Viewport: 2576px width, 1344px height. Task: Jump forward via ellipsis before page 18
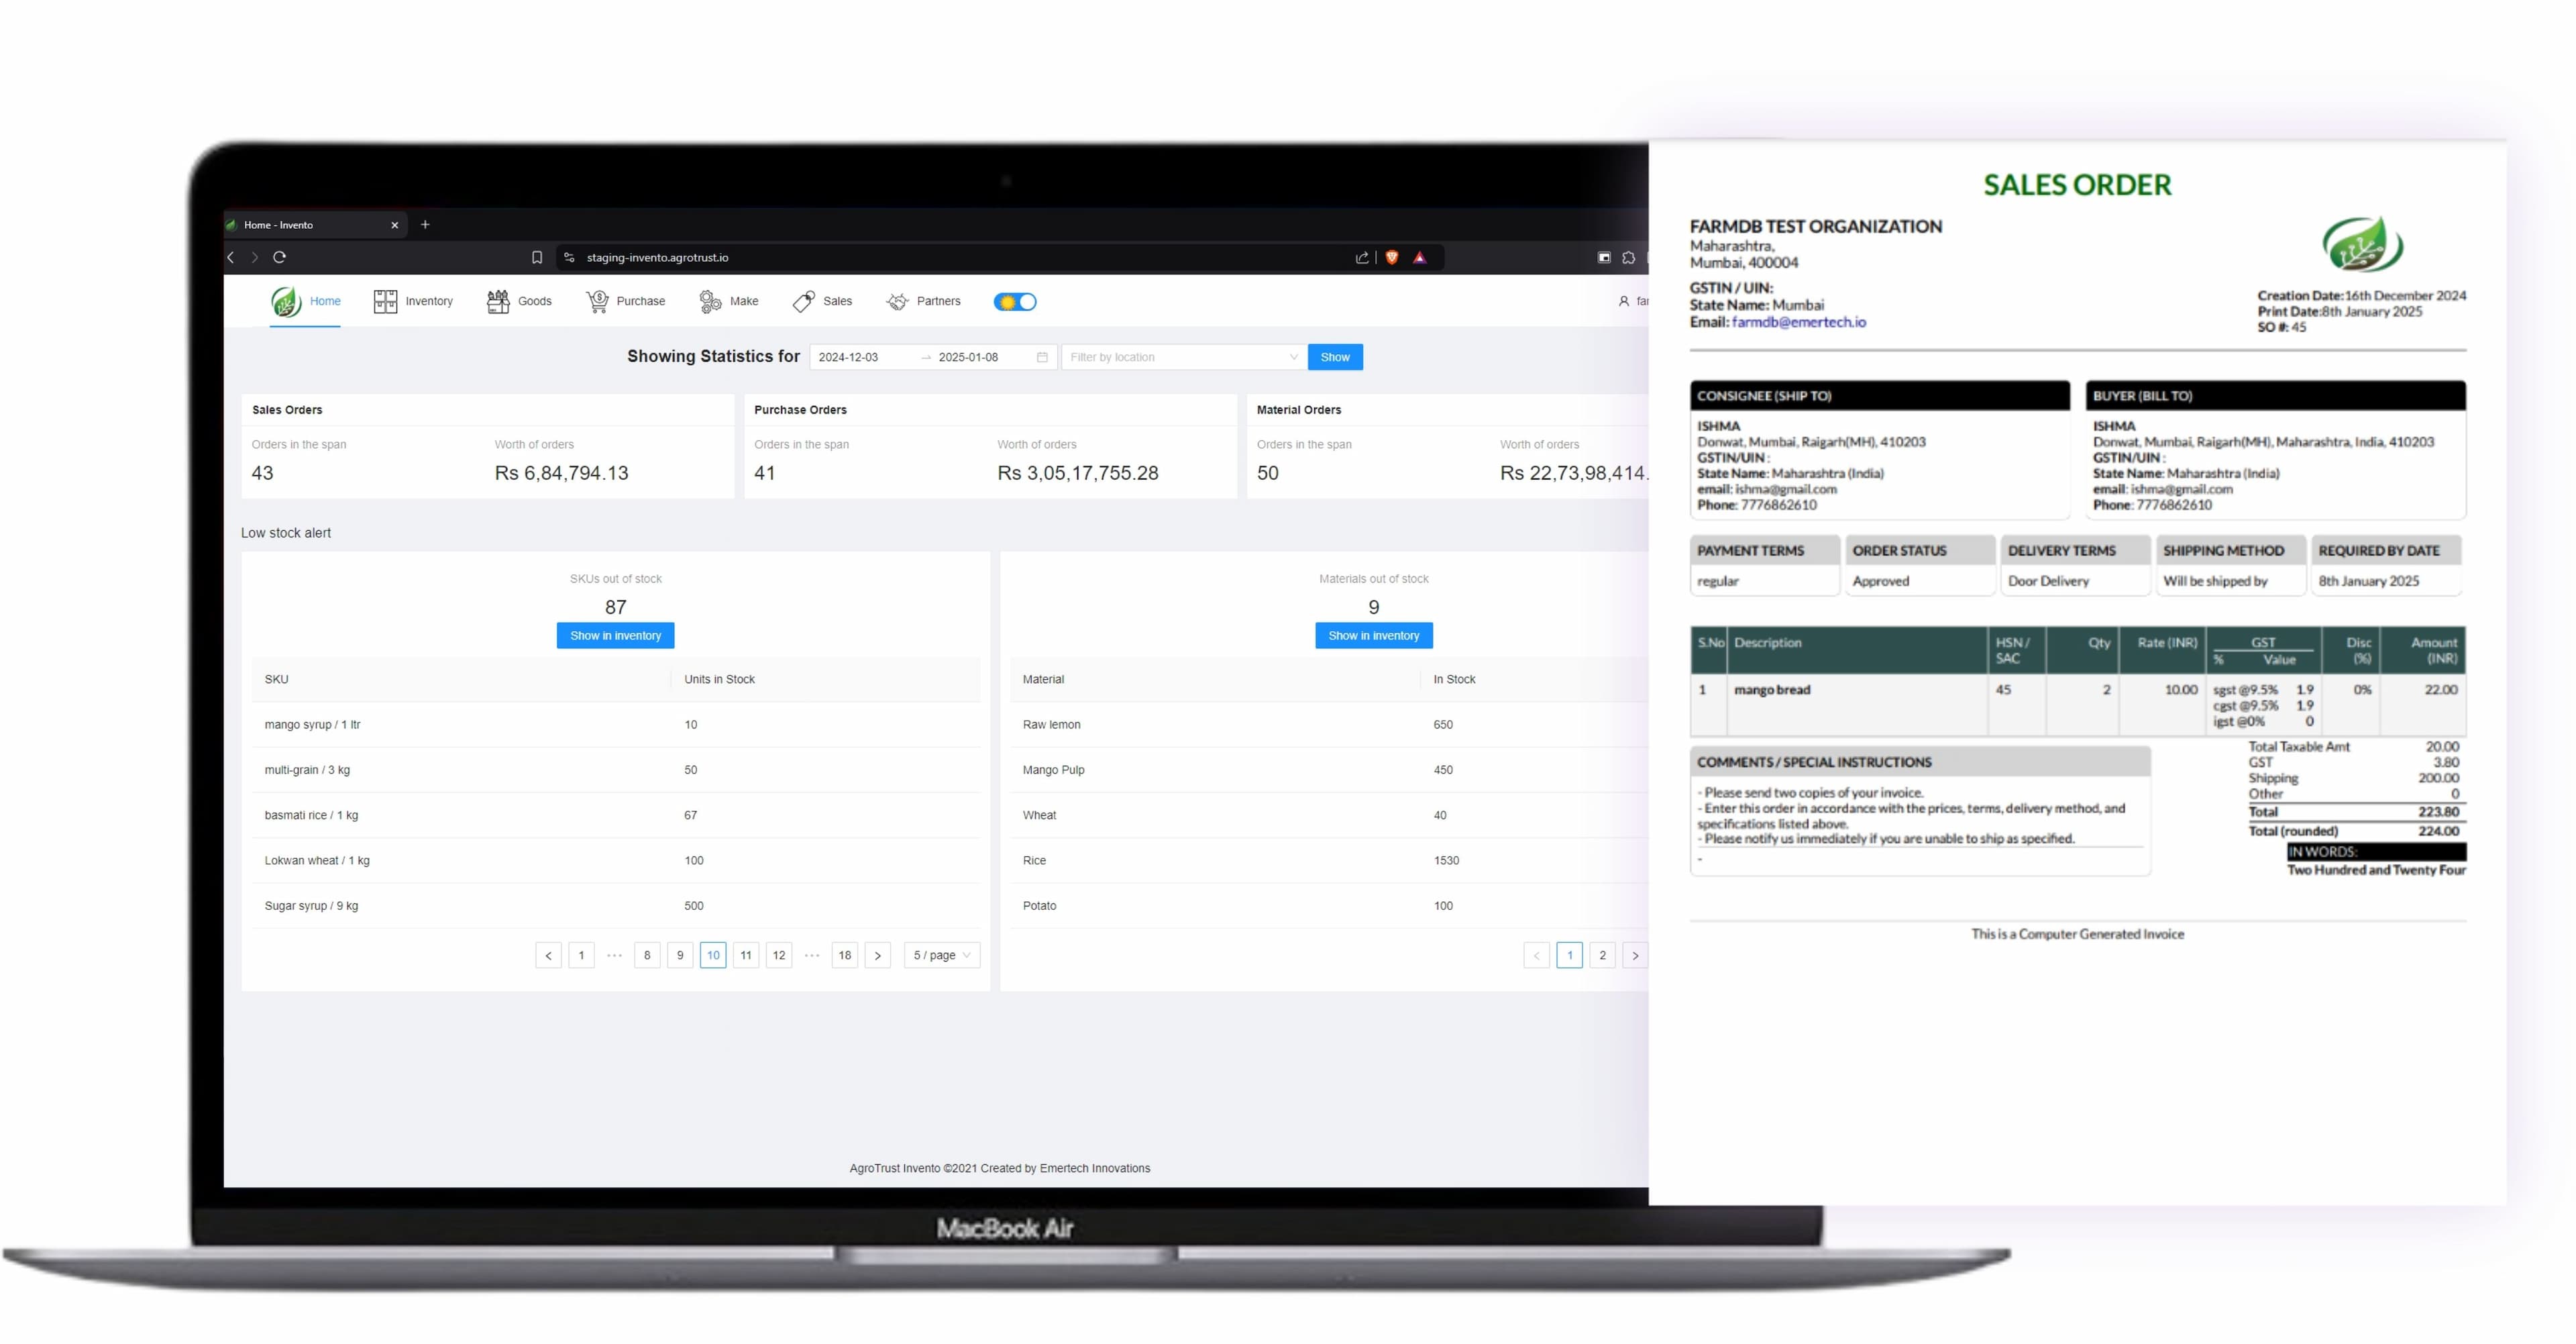(x=812, y=955)
